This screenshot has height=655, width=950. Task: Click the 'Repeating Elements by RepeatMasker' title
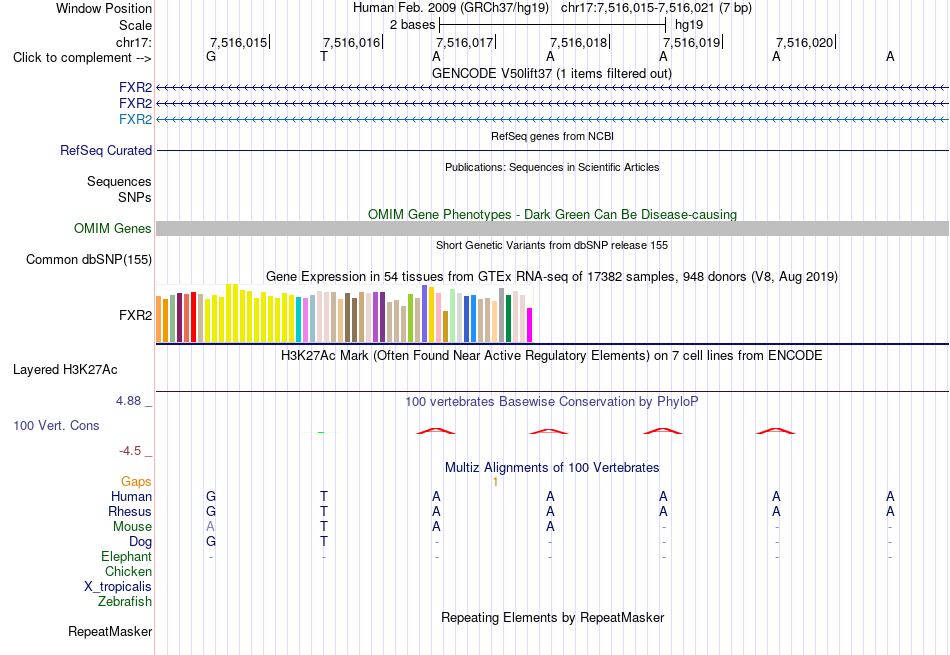point(553,617)
